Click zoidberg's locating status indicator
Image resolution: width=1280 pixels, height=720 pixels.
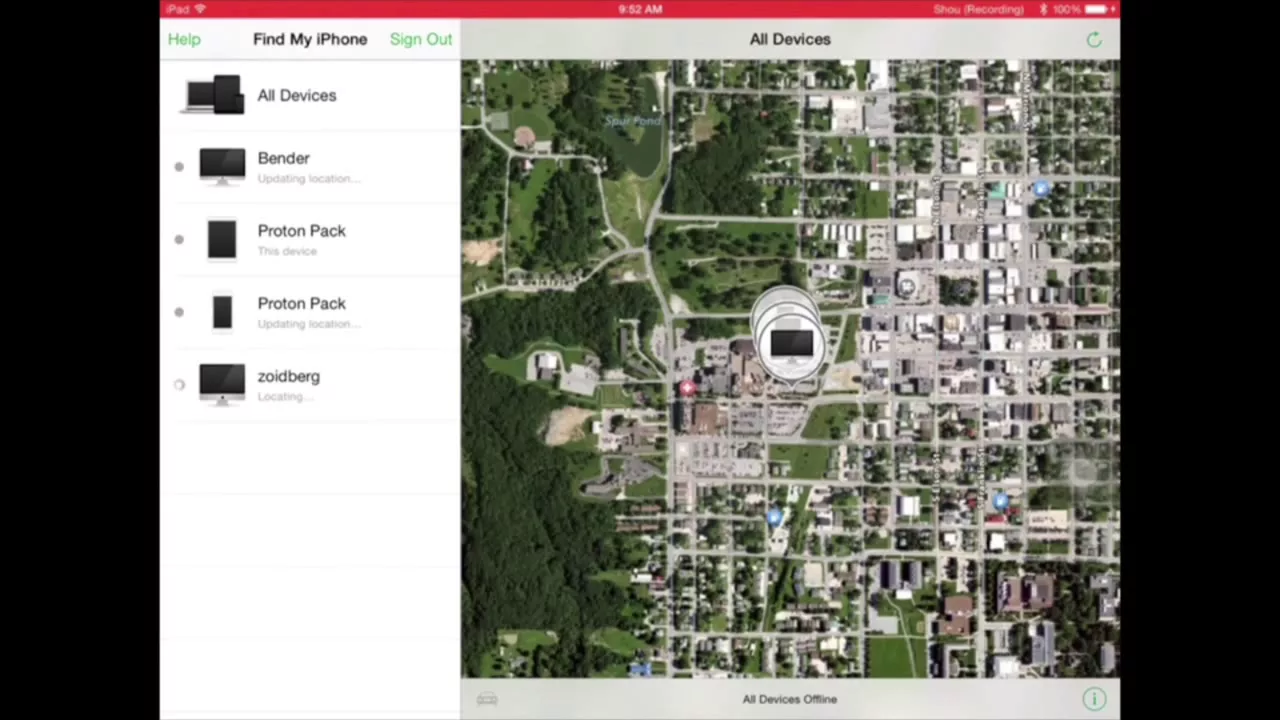click(x=179, y=384)
